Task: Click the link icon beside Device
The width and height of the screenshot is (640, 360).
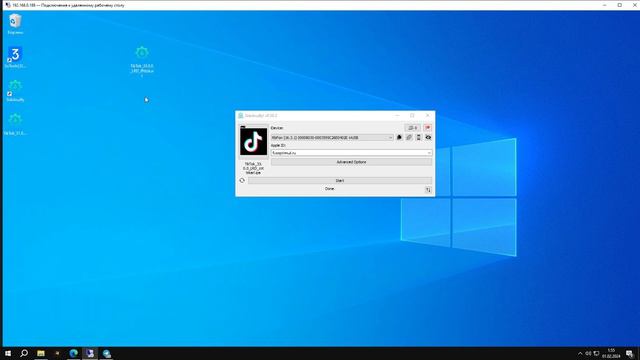Action: click(x=409, y=138)
